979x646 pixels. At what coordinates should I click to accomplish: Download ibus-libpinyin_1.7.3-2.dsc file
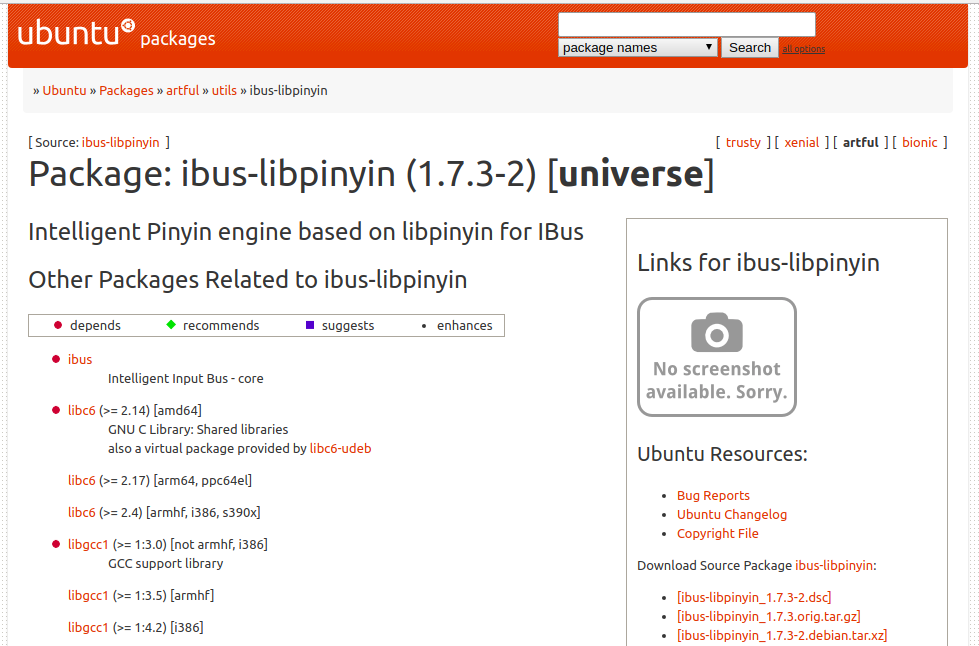754,597
